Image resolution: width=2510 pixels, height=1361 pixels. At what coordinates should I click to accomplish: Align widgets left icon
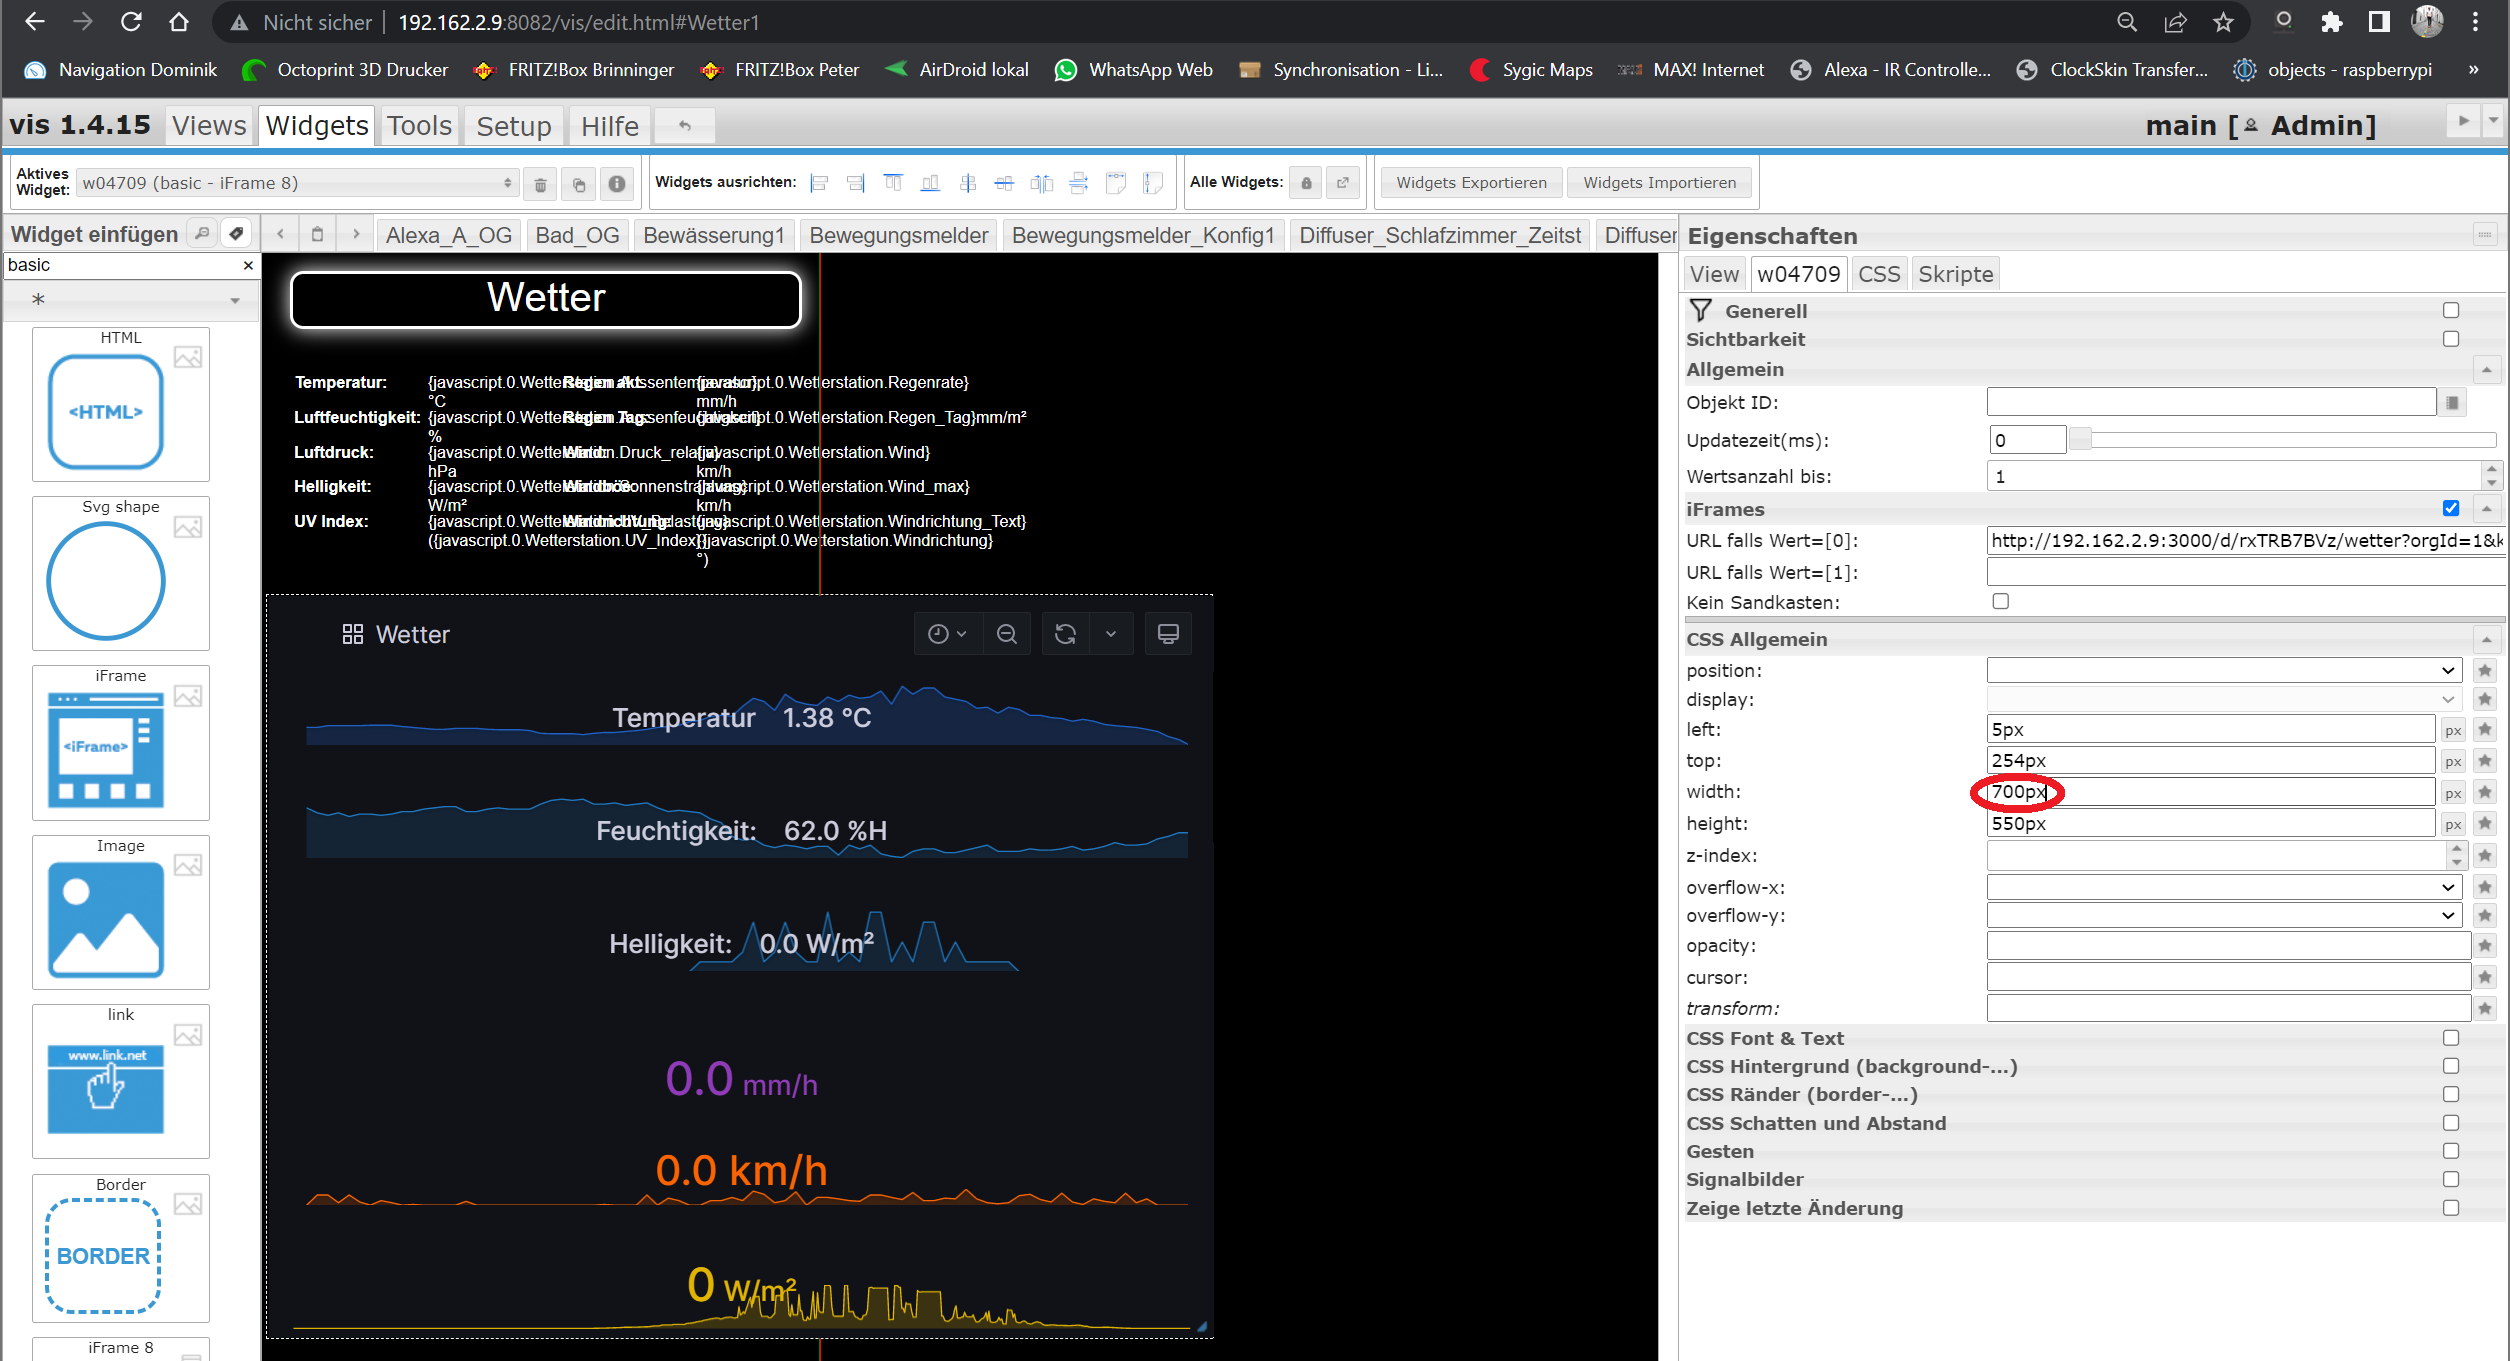pyautogui.click(x=819, y=183)
